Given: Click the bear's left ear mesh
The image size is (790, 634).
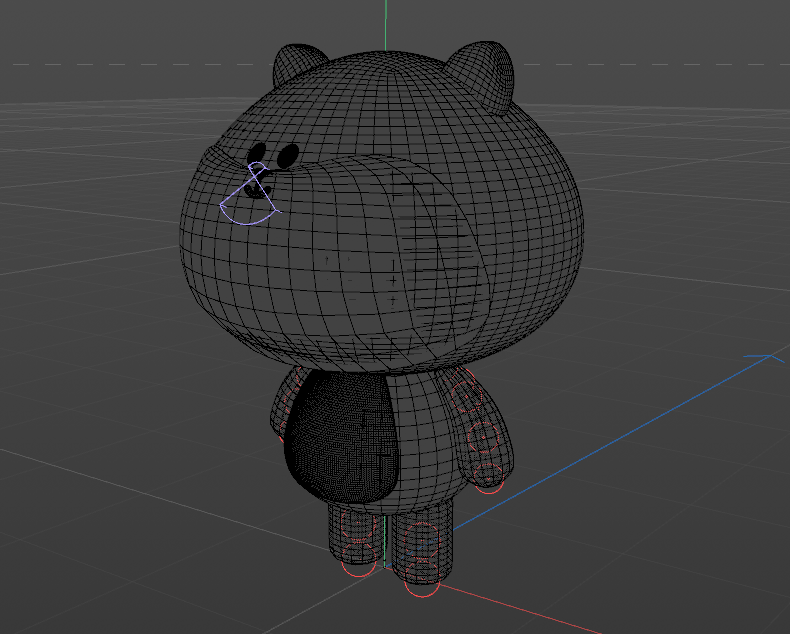Looking at the screenshot, I should (298, 64).
